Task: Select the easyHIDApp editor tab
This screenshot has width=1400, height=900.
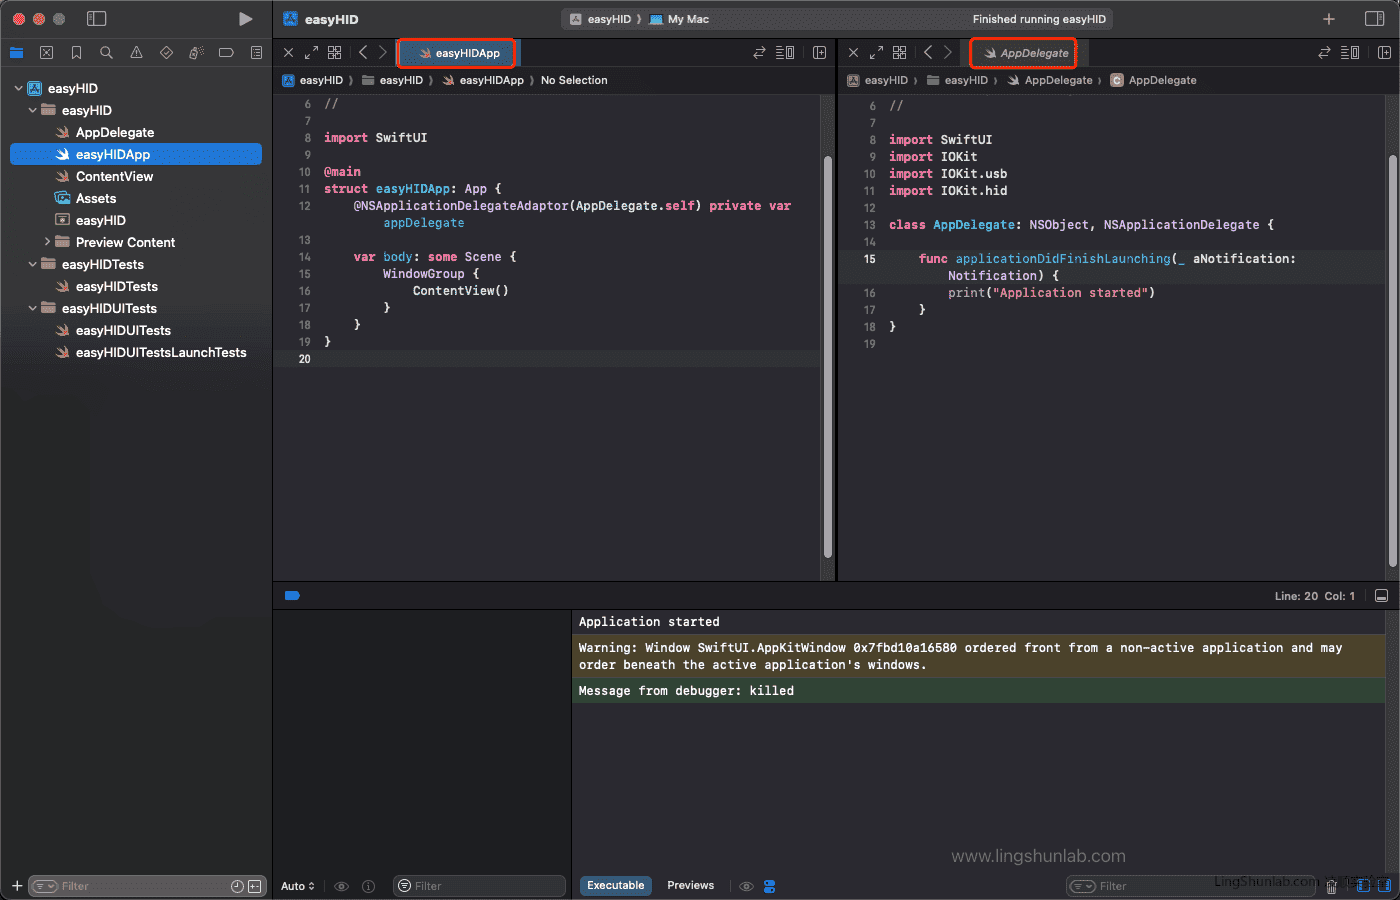Action: (x=457, y=53)
